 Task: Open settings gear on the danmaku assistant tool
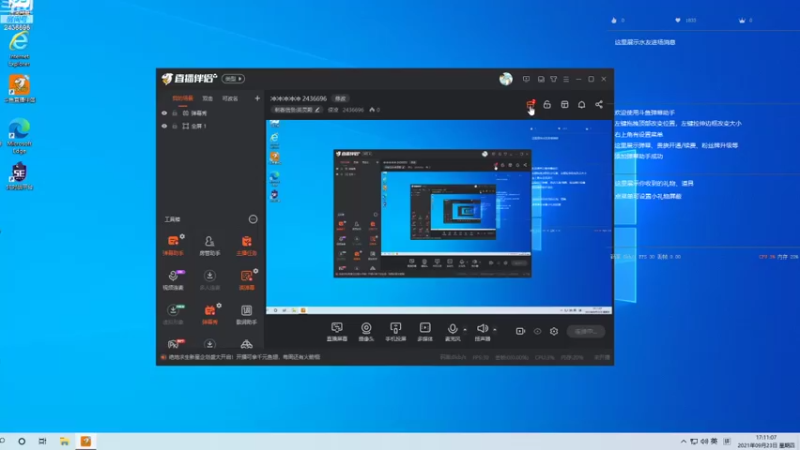tap(182, 237)
